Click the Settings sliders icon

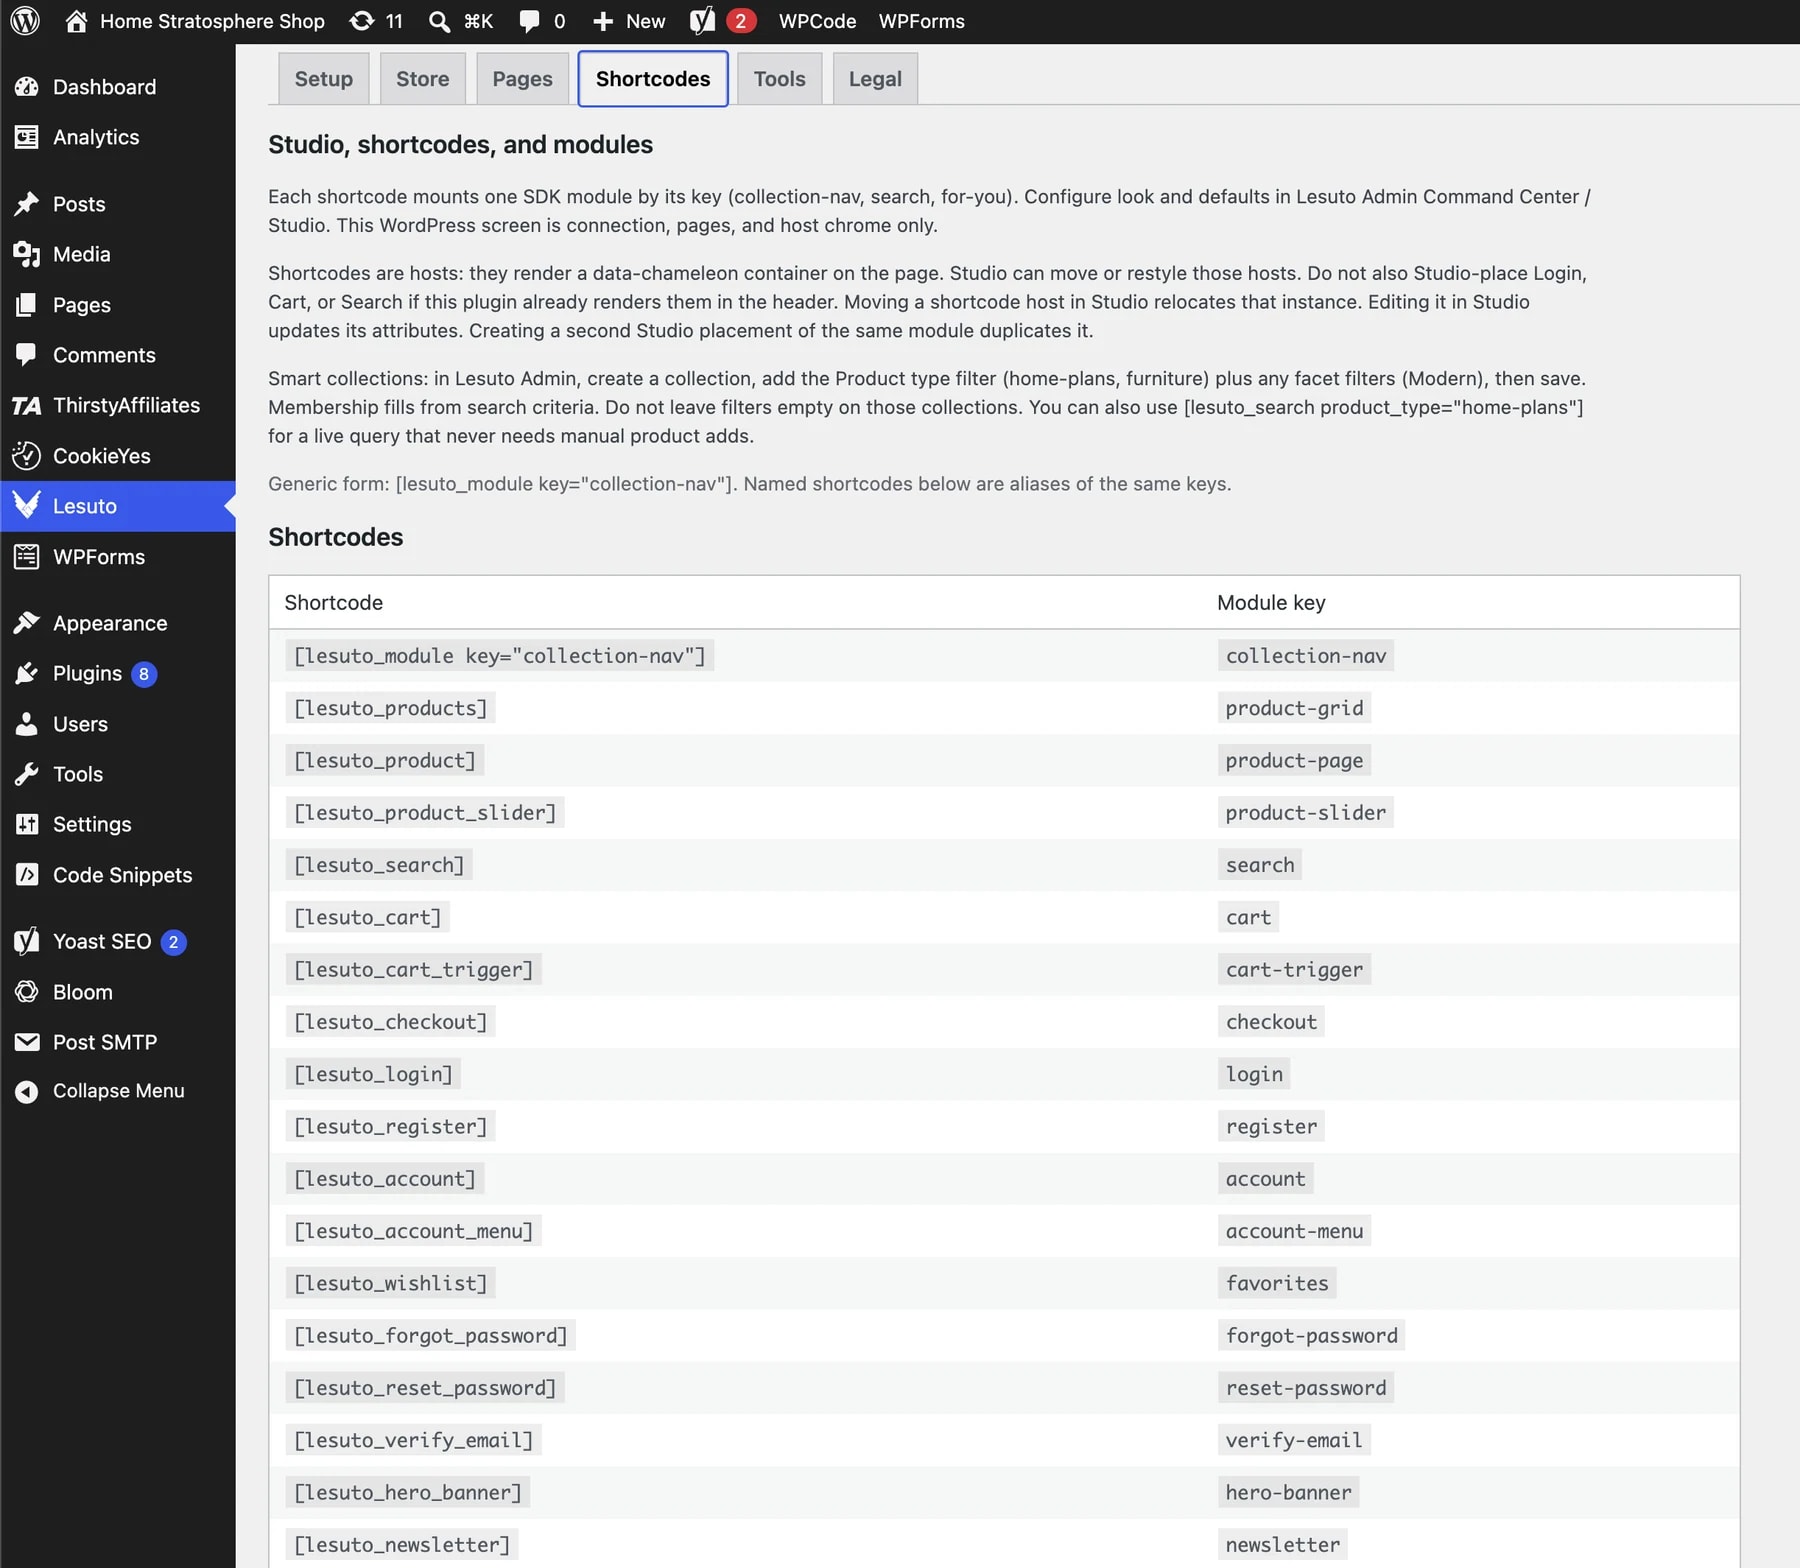pyautogui.click(x=27, y=824)
